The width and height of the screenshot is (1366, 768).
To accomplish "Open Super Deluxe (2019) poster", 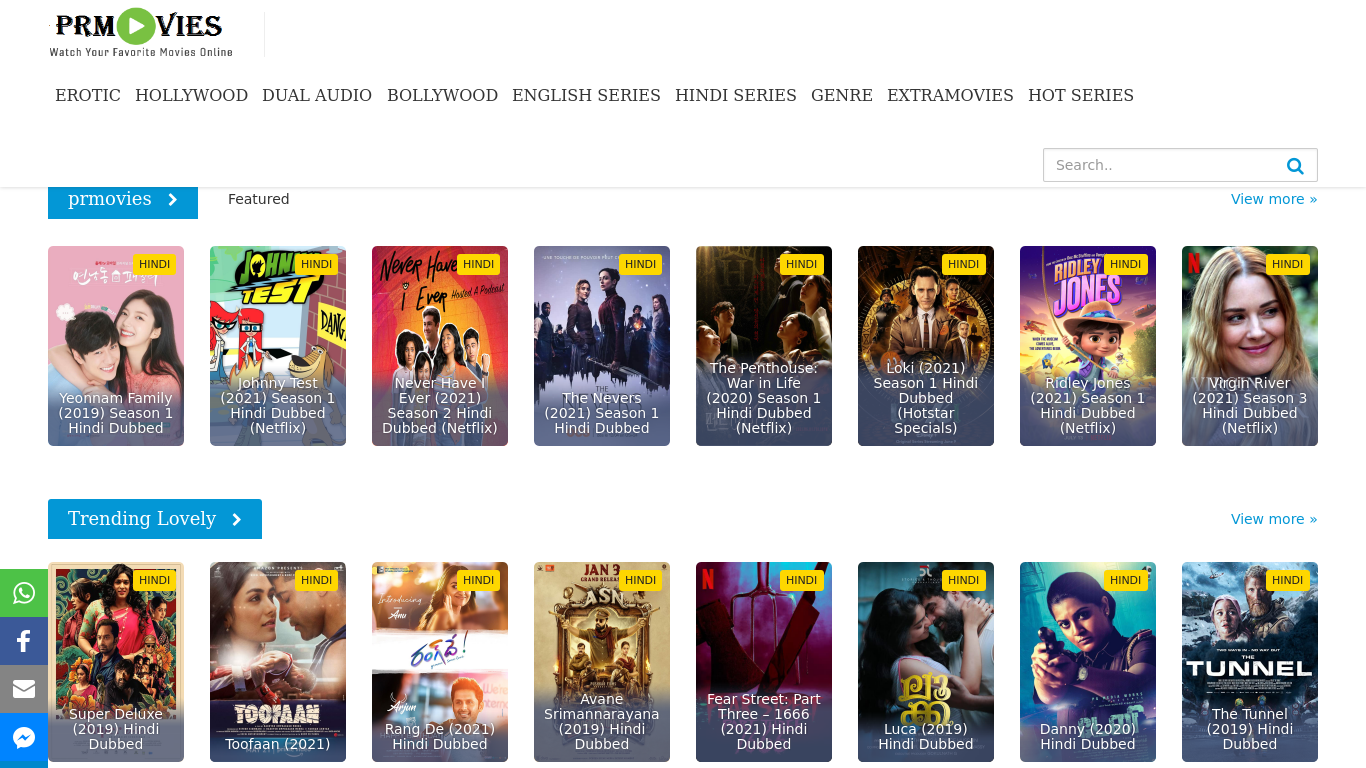I will [x=116, y=662].
